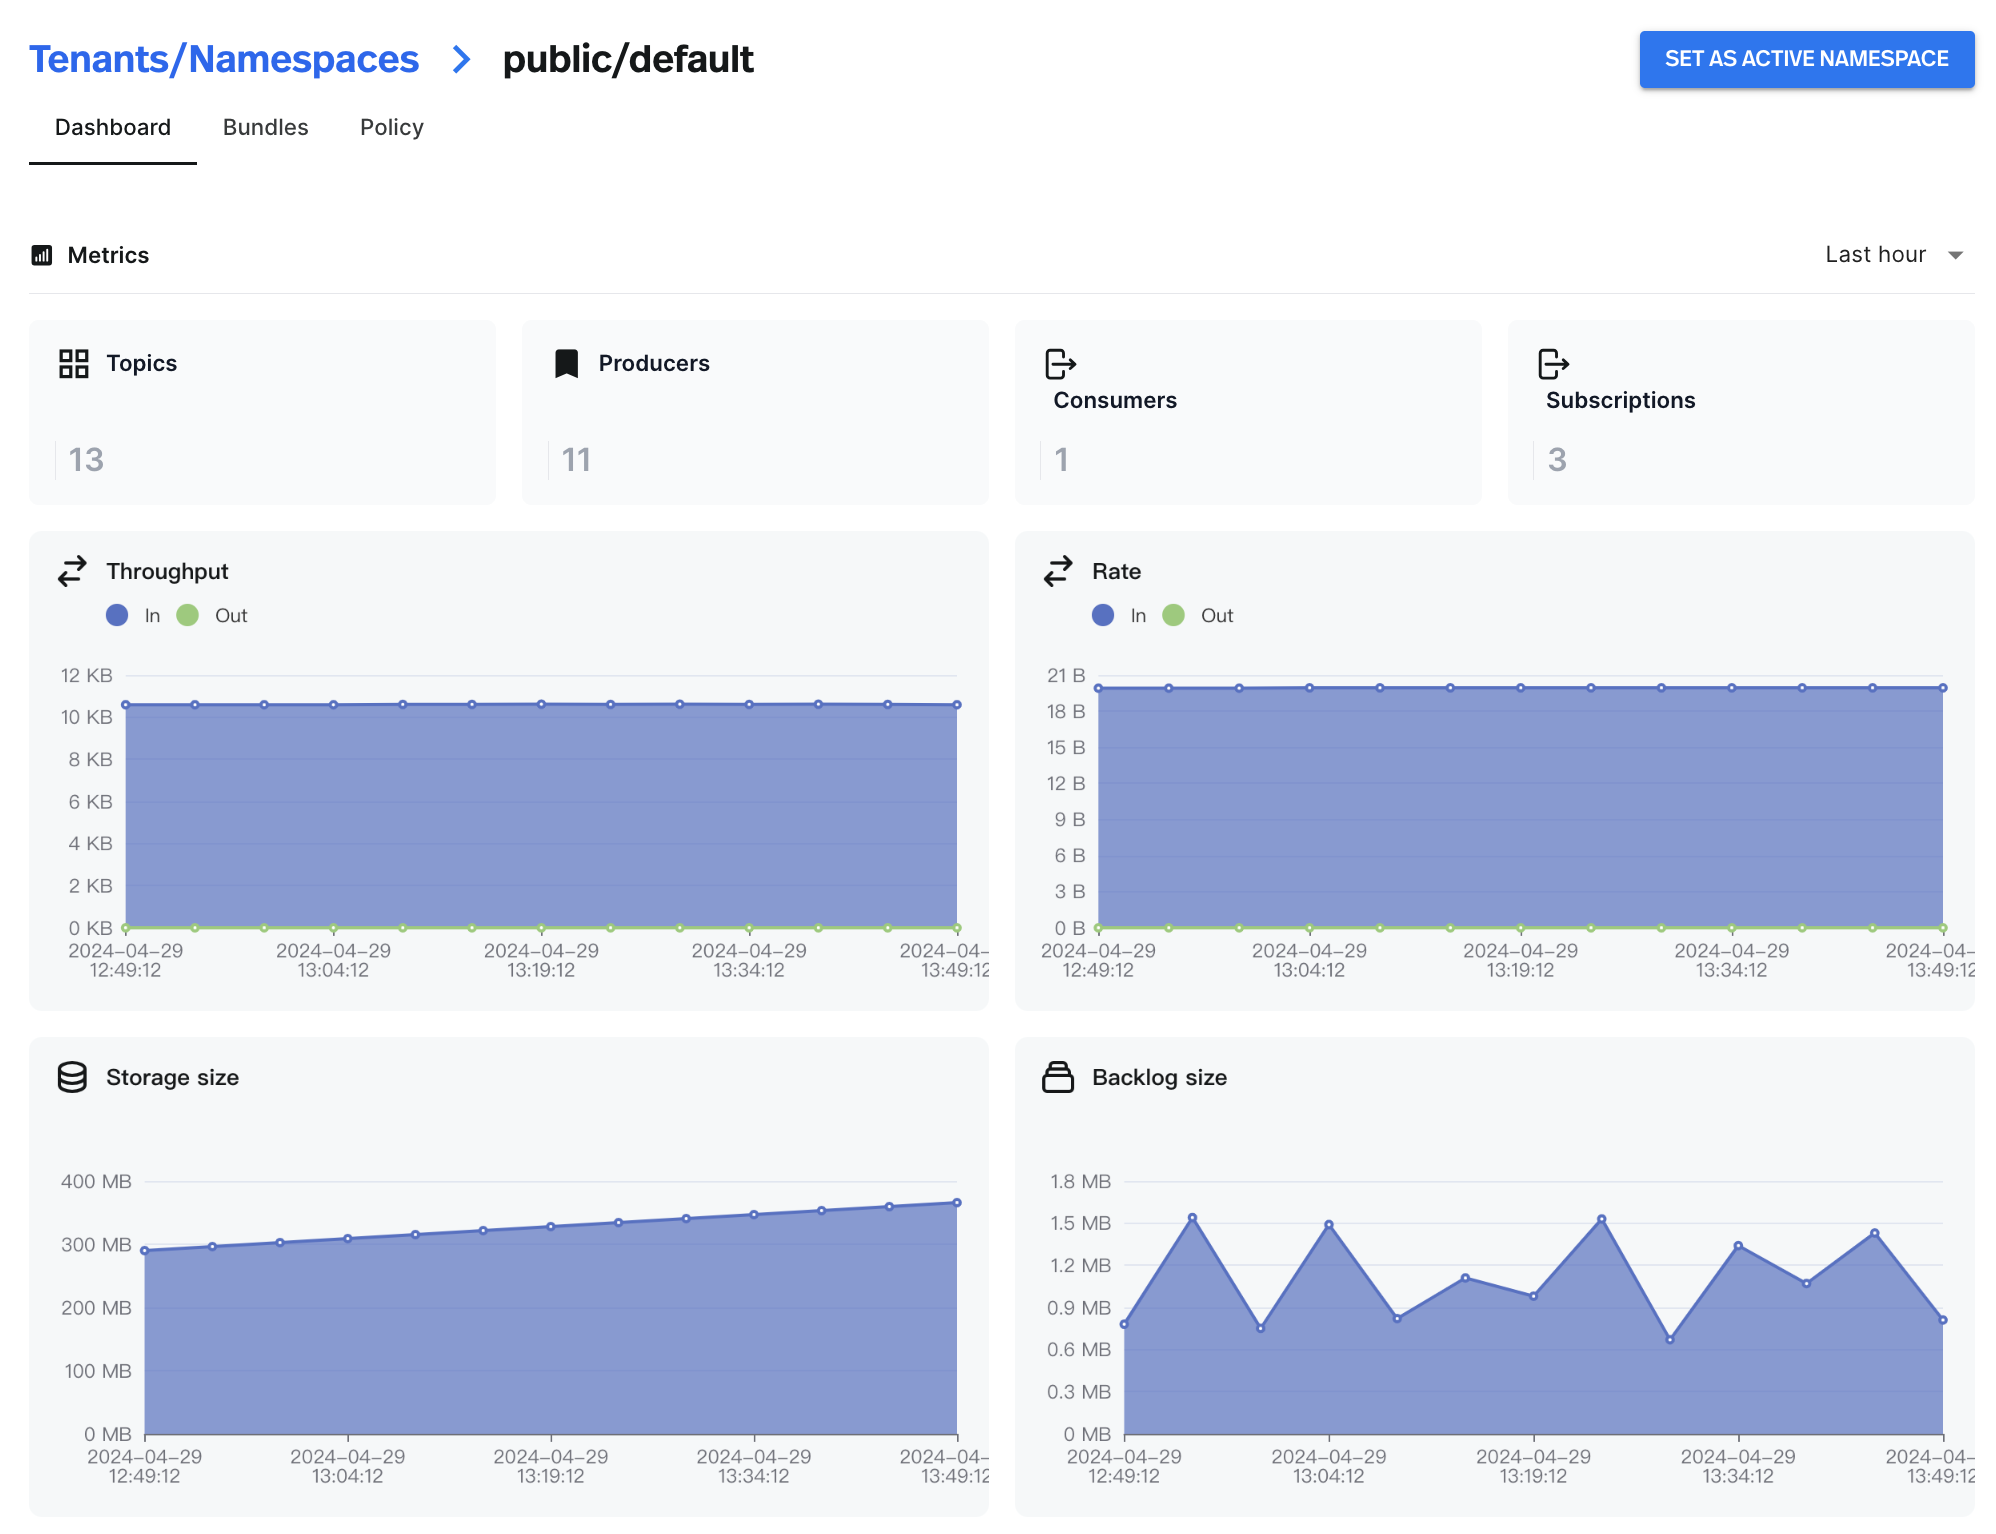Click the Storage size database icon

point(72,1077)
